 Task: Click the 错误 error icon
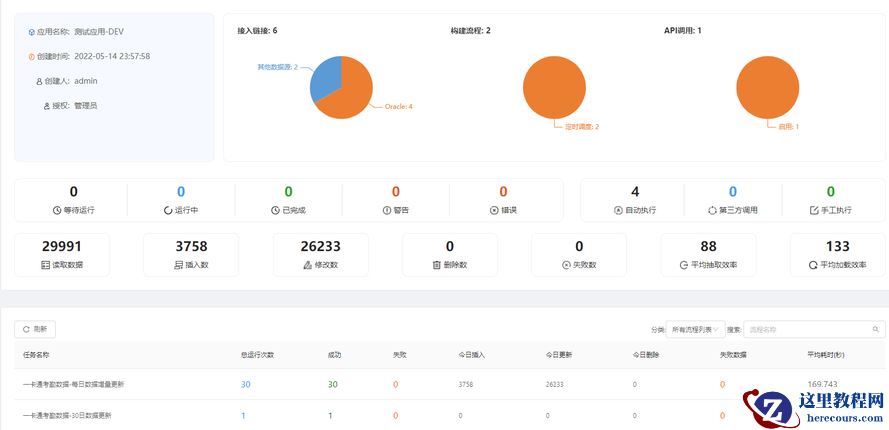pos(494,210)
